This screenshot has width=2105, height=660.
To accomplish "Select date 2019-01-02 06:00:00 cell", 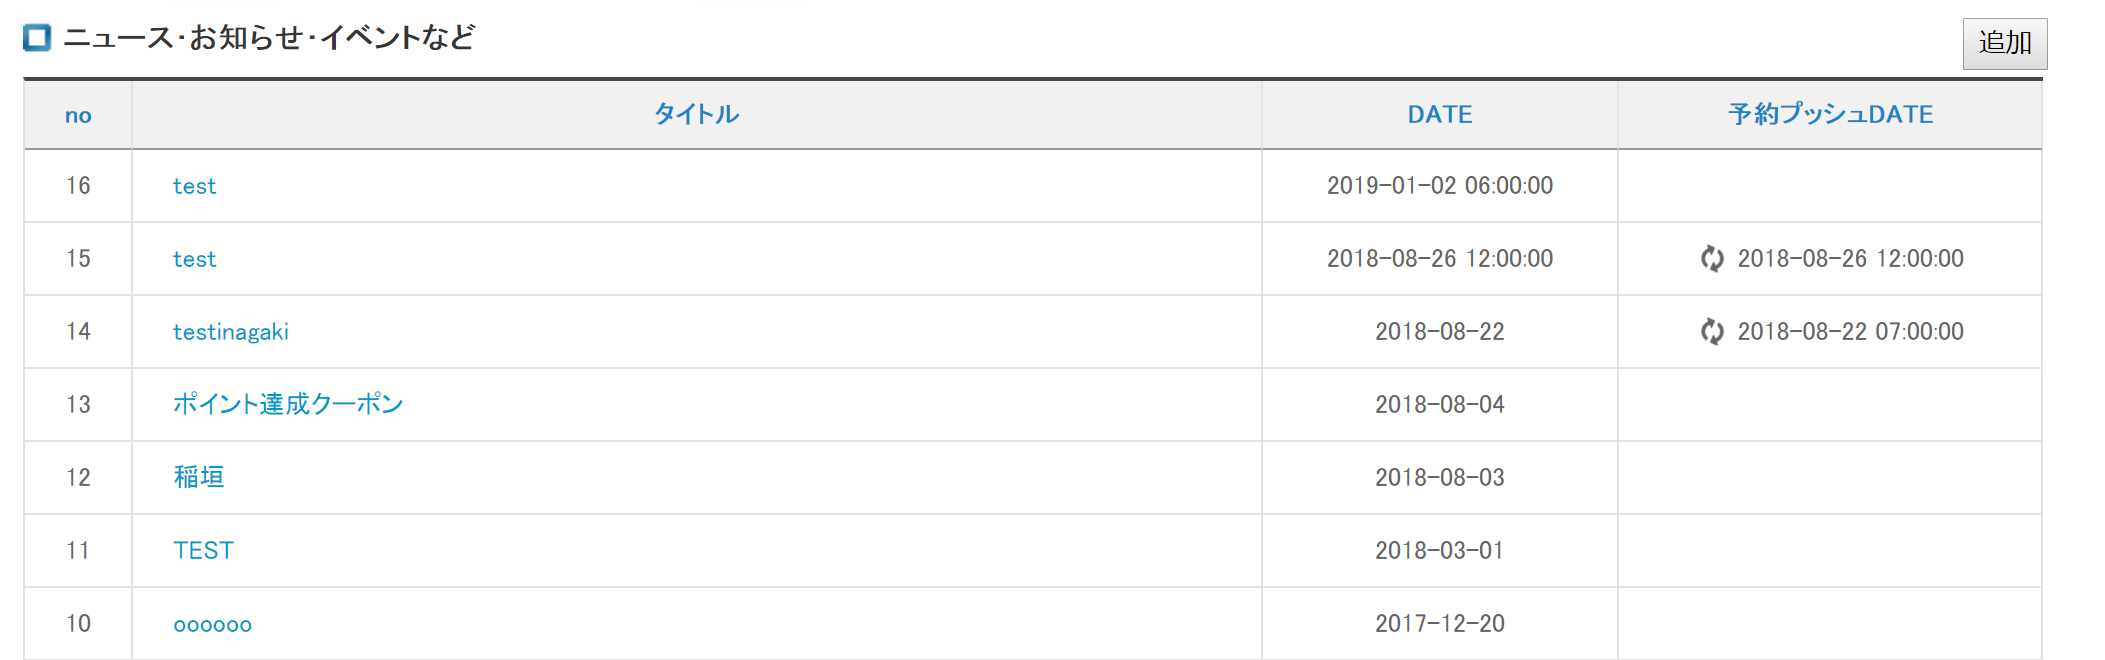I will [1440, 185].
